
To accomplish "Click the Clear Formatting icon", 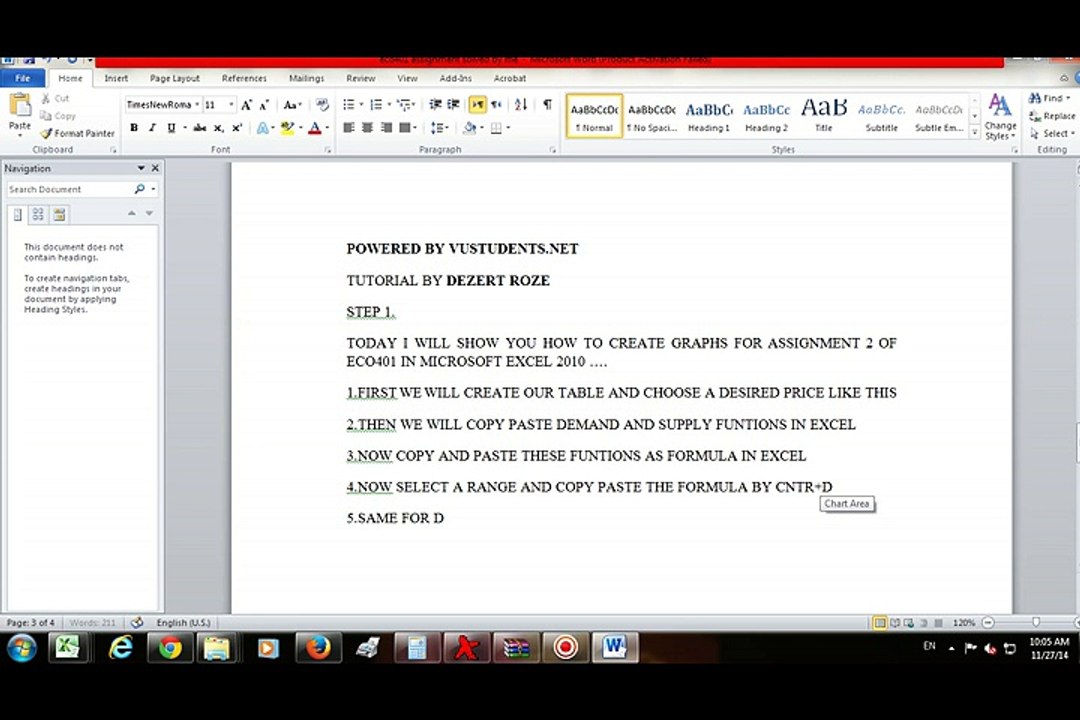I will pyautogui.click(x=322, y=105).
